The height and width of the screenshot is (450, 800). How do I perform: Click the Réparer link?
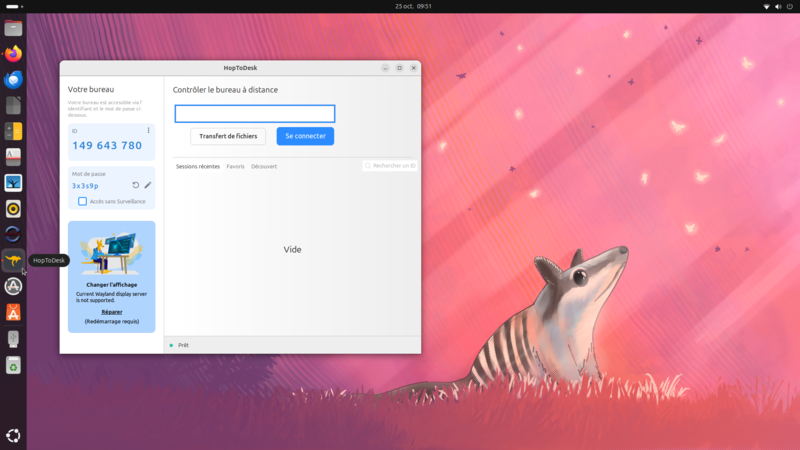coord(112,312)
